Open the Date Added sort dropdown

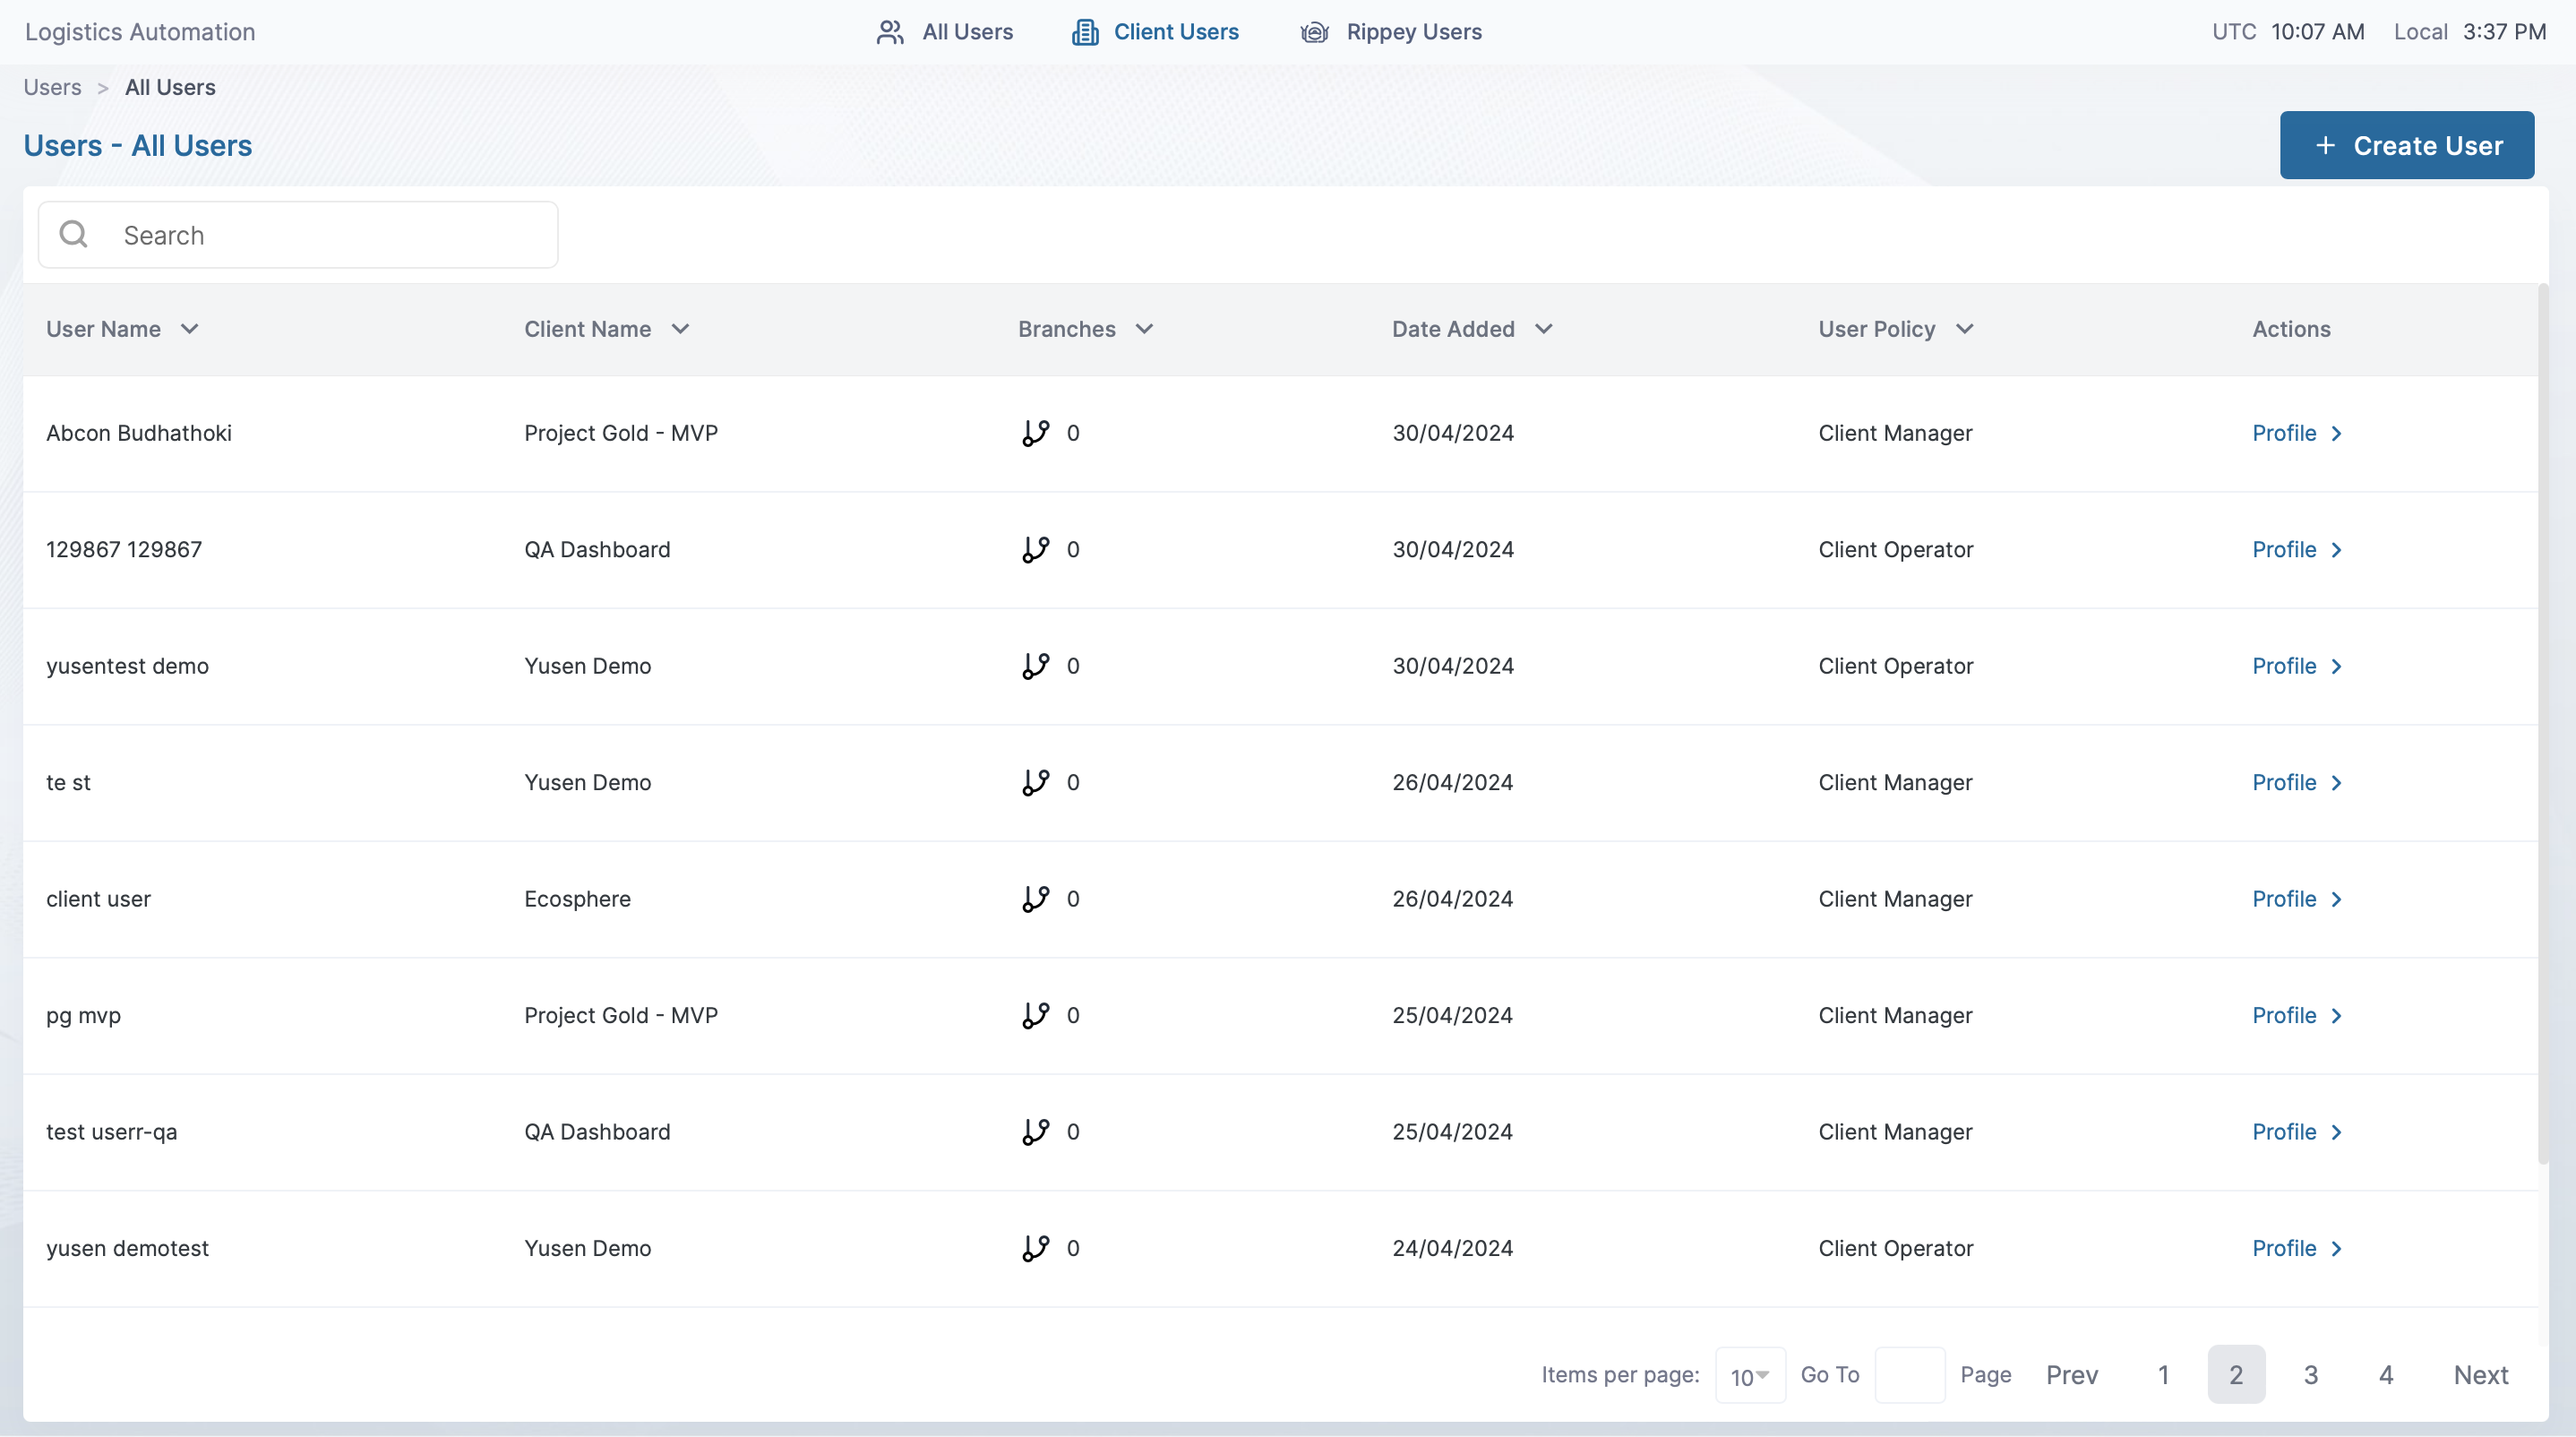click(1543, 329)
